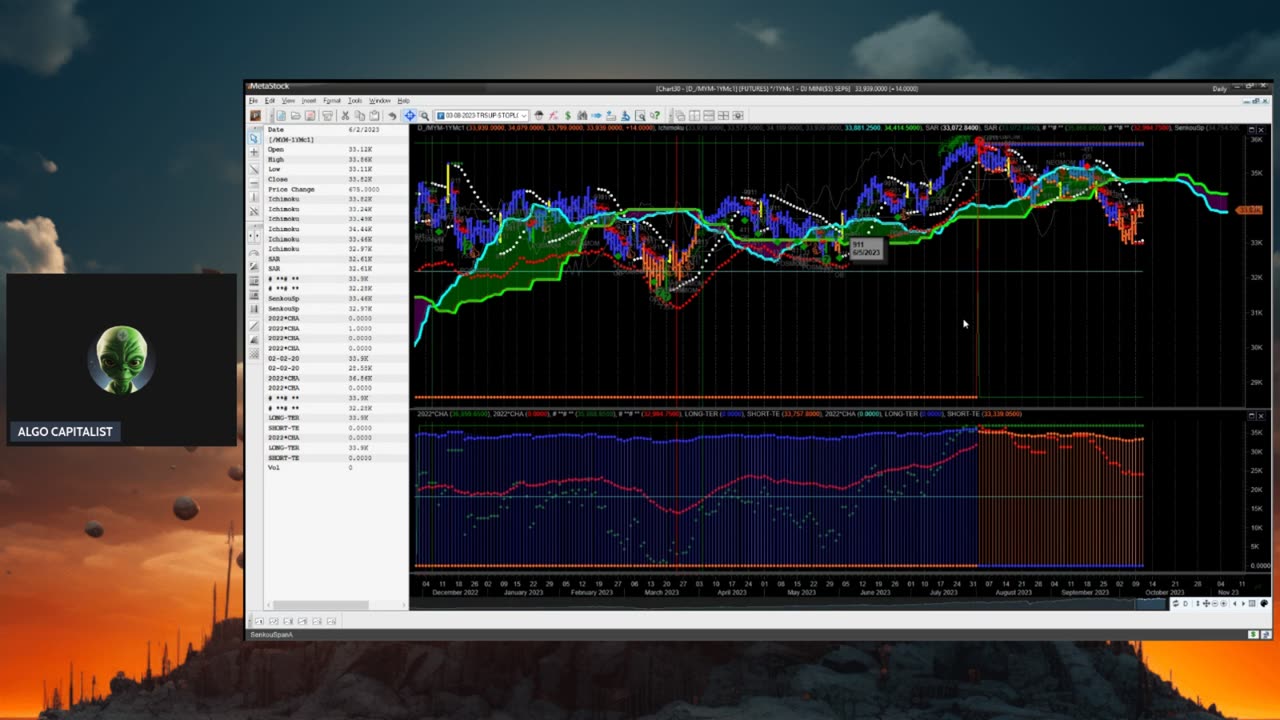
Task: Open the View menu
Action: [x=288, y=101]
